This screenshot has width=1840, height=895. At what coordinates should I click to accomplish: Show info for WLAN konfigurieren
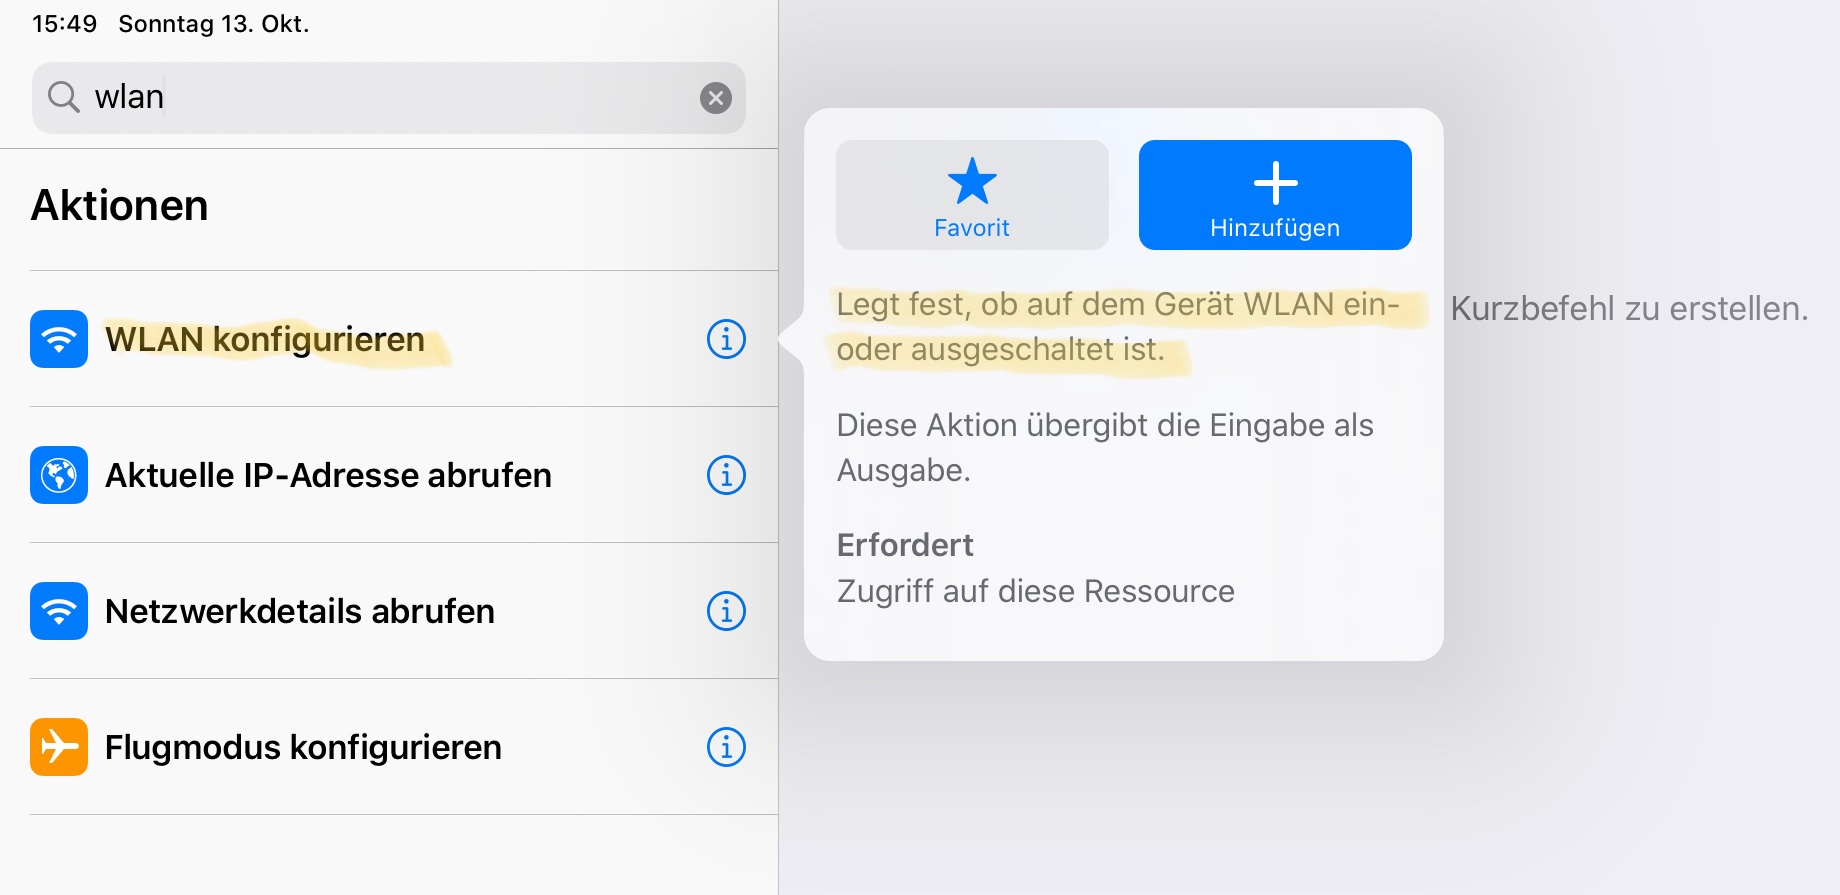click(726, 339)
